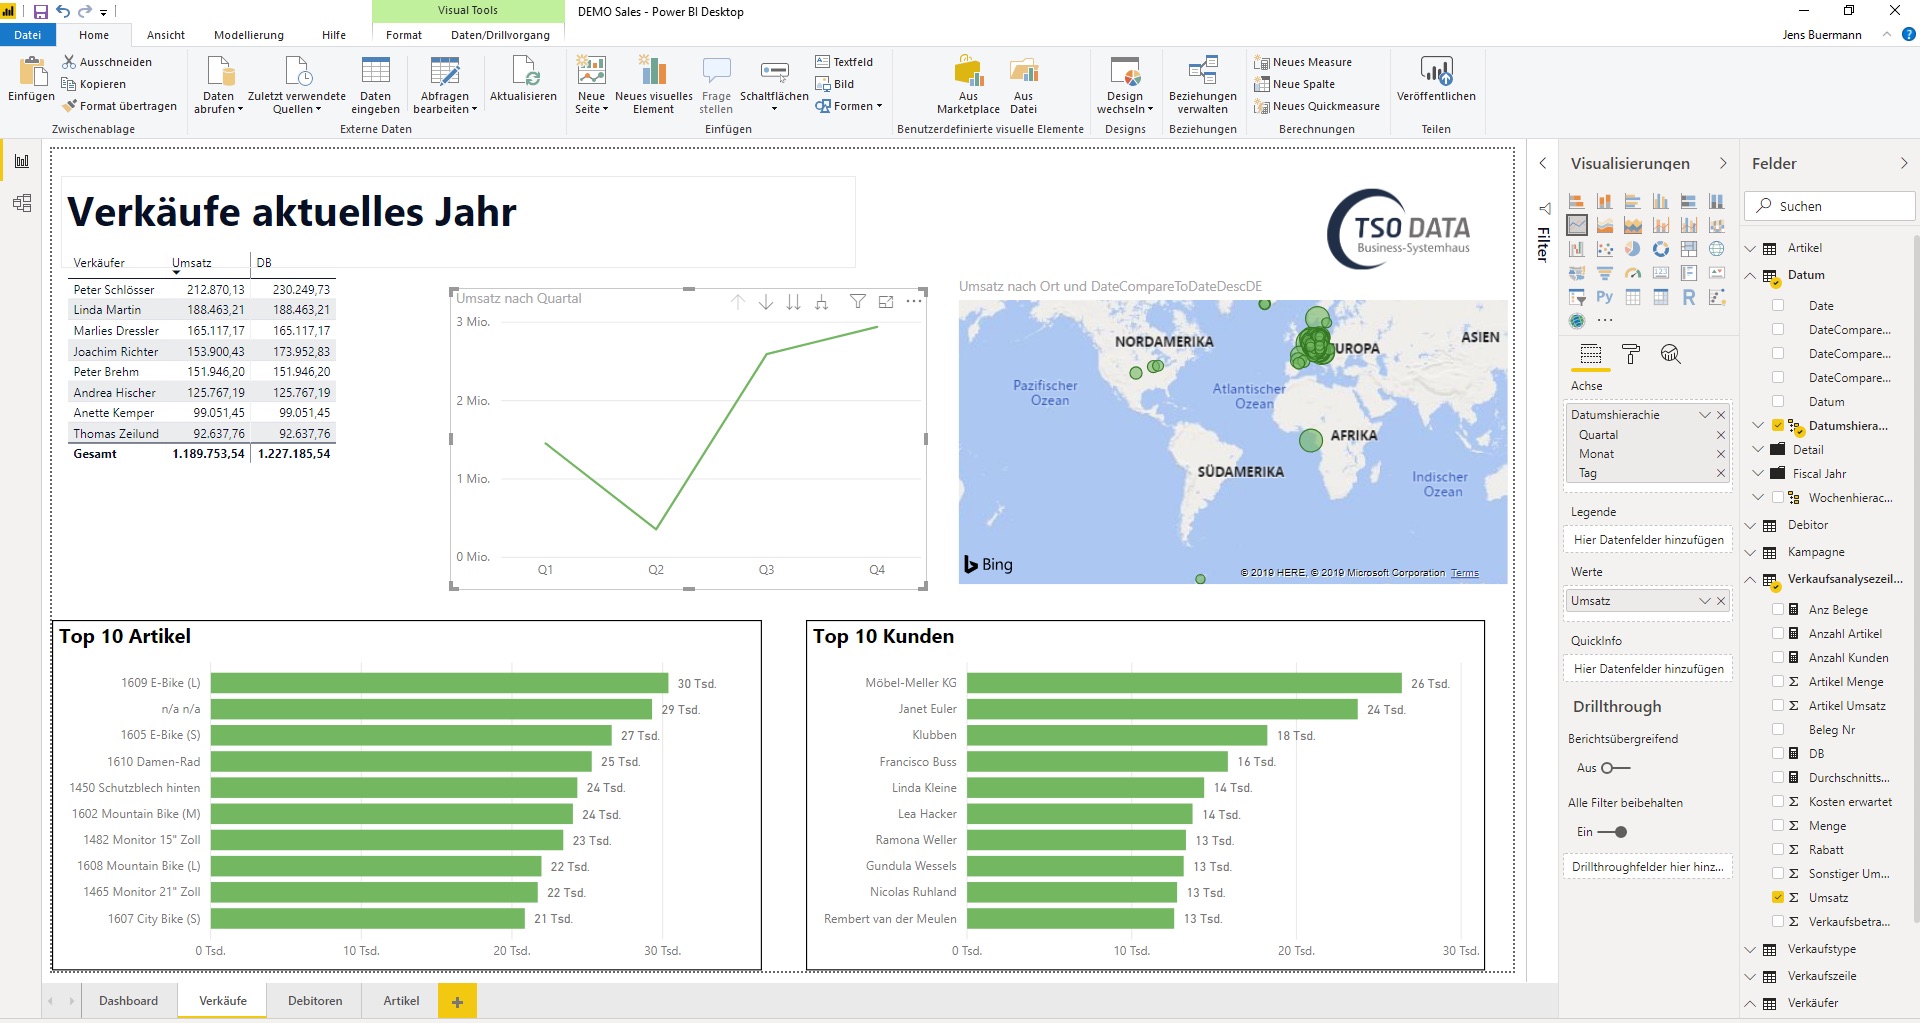Select the ArcGIS map visualization icon
1920x1023 pixels.
(x=1577, y=321)
